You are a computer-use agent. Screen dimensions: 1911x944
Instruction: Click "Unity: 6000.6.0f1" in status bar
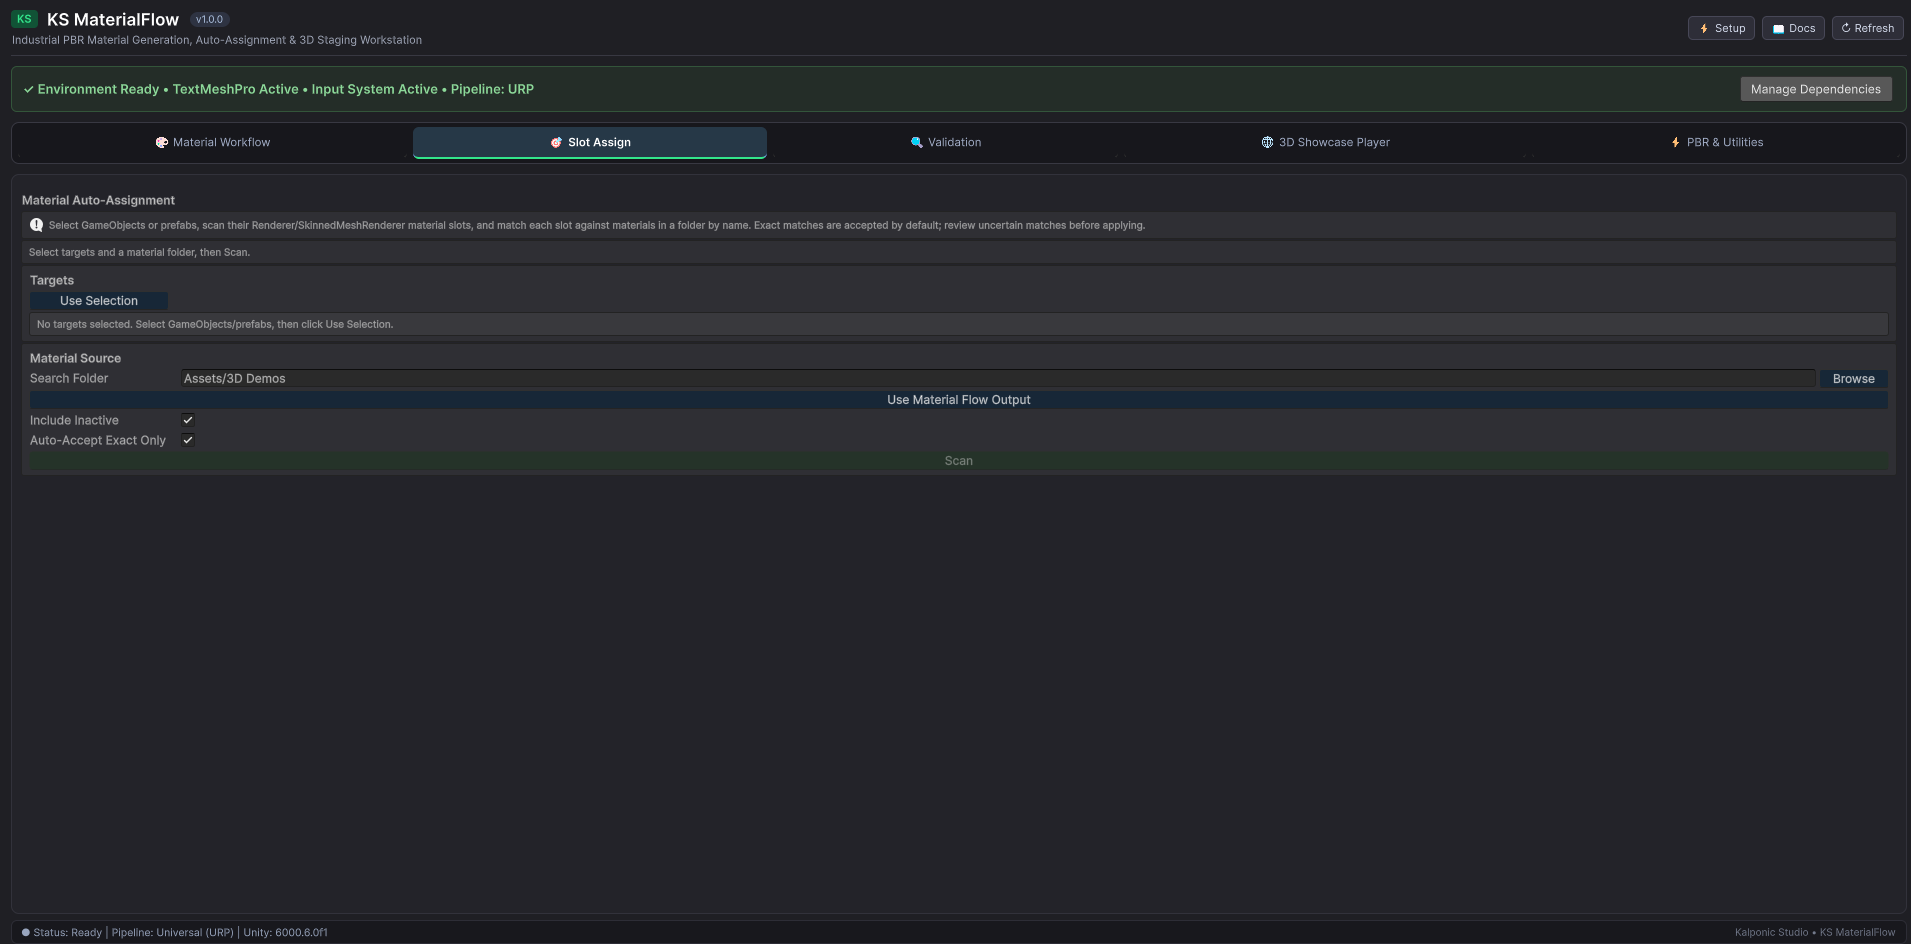[285, 932]
